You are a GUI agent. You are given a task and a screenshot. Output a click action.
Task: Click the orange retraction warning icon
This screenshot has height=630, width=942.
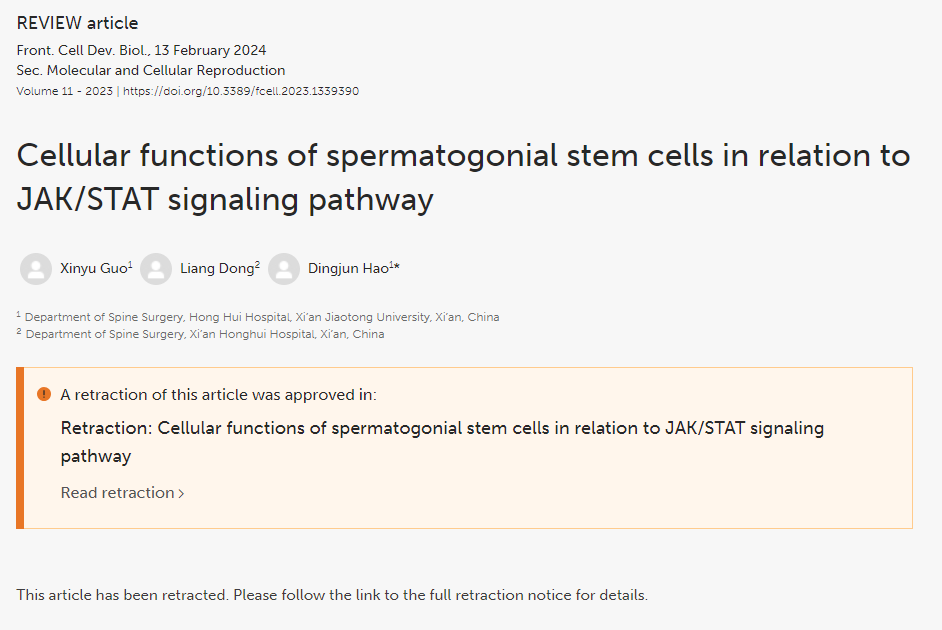pyautogui.click(x=44, y=394)
